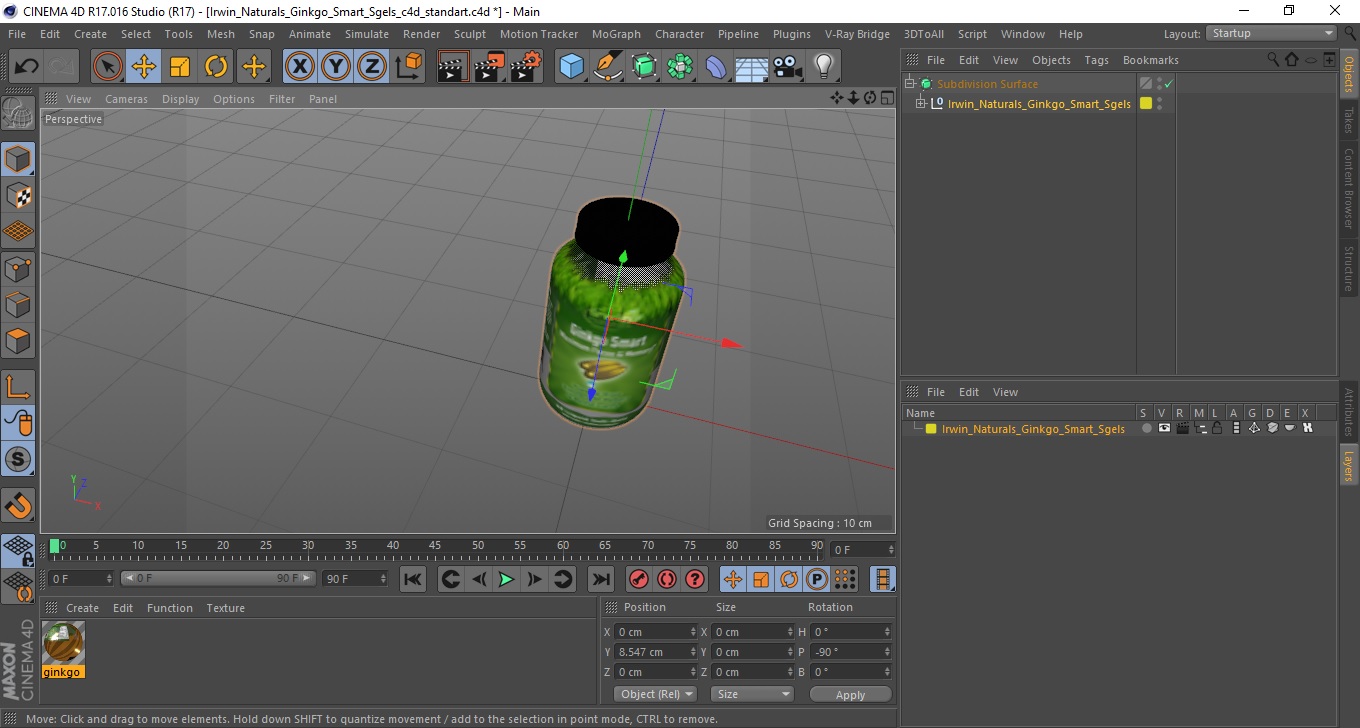Open the Sculpt menu
Screen dimensions: 1360x728
pyautogui.click(x=470, y=34)
